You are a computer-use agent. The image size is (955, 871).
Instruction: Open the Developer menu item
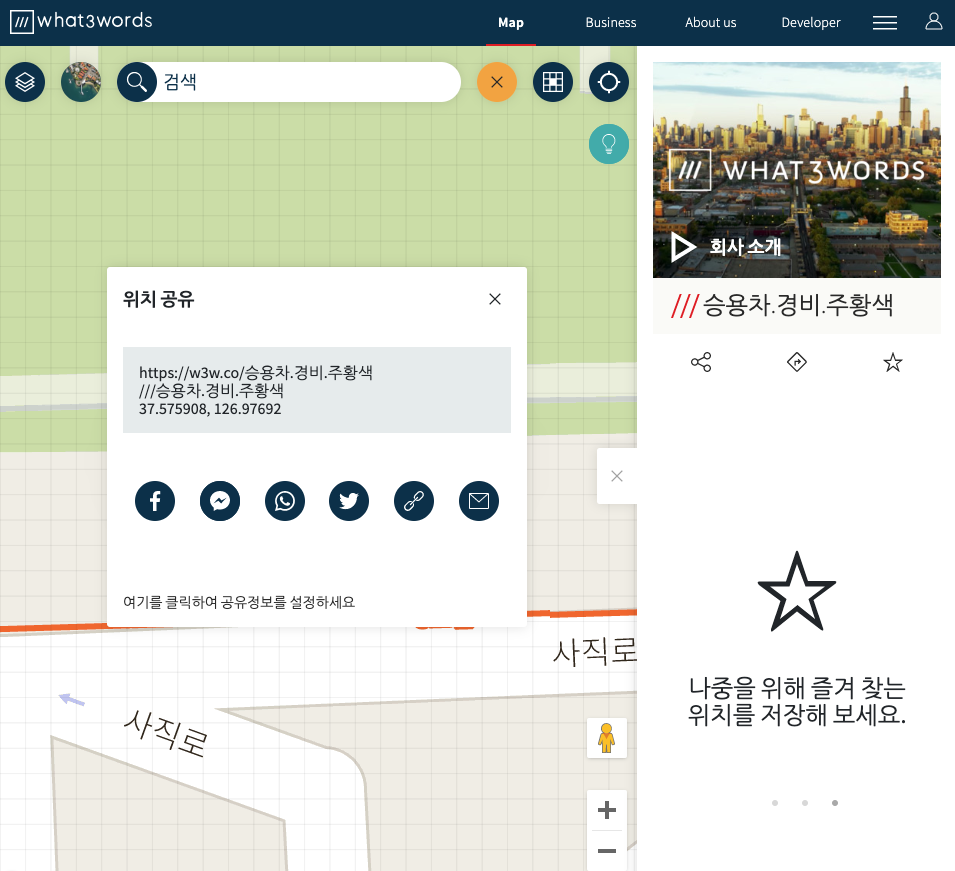[811, 23]
